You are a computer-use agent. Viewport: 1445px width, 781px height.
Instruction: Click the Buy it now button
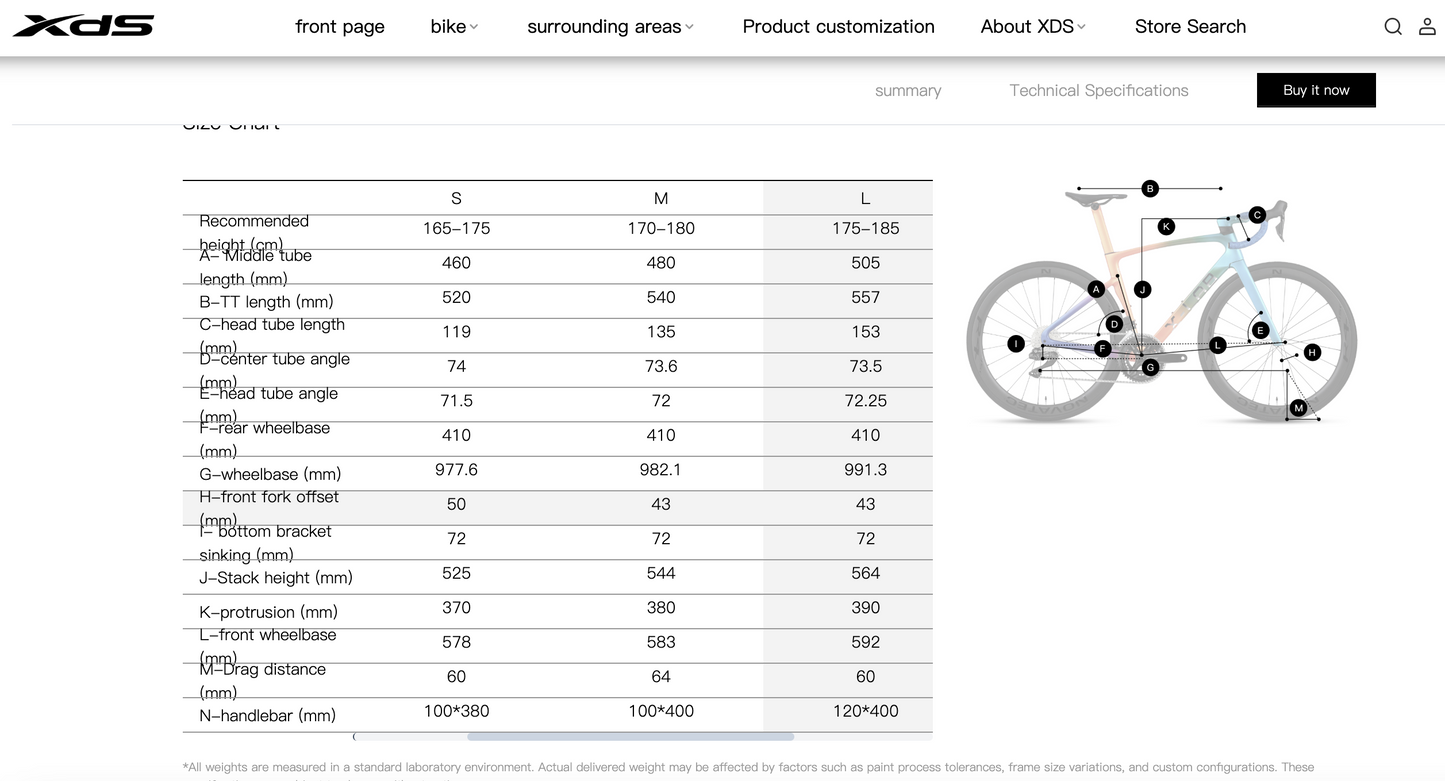1315,90
